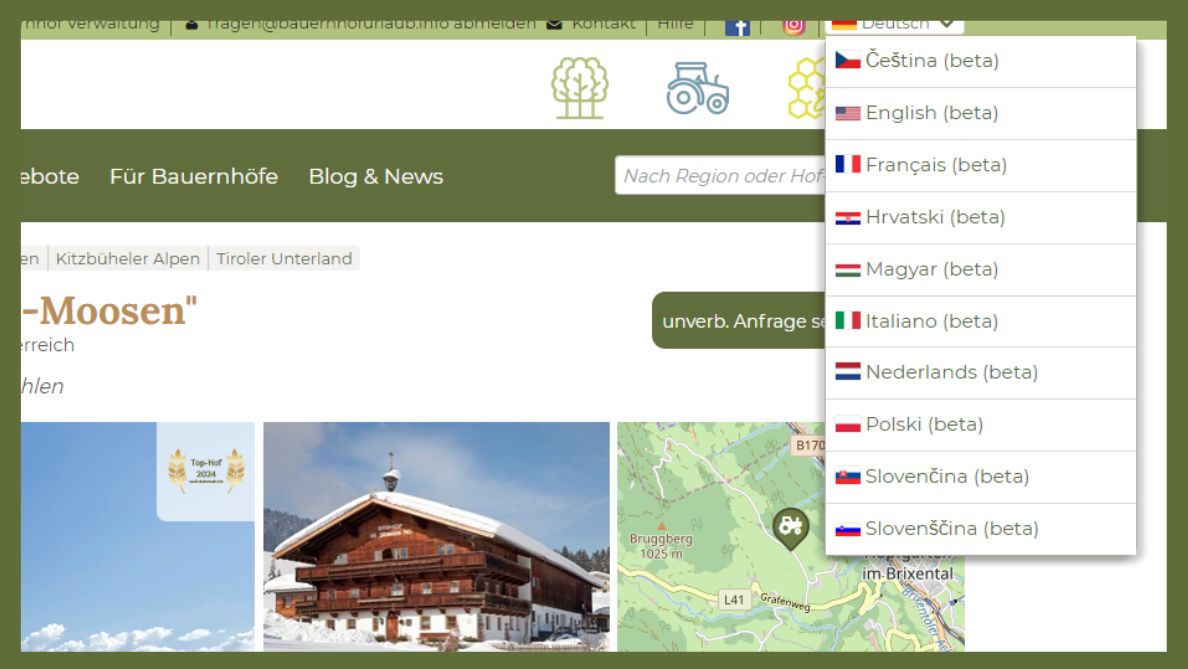
Task: Click the yellow honeycomb icon
Action: 806,88
